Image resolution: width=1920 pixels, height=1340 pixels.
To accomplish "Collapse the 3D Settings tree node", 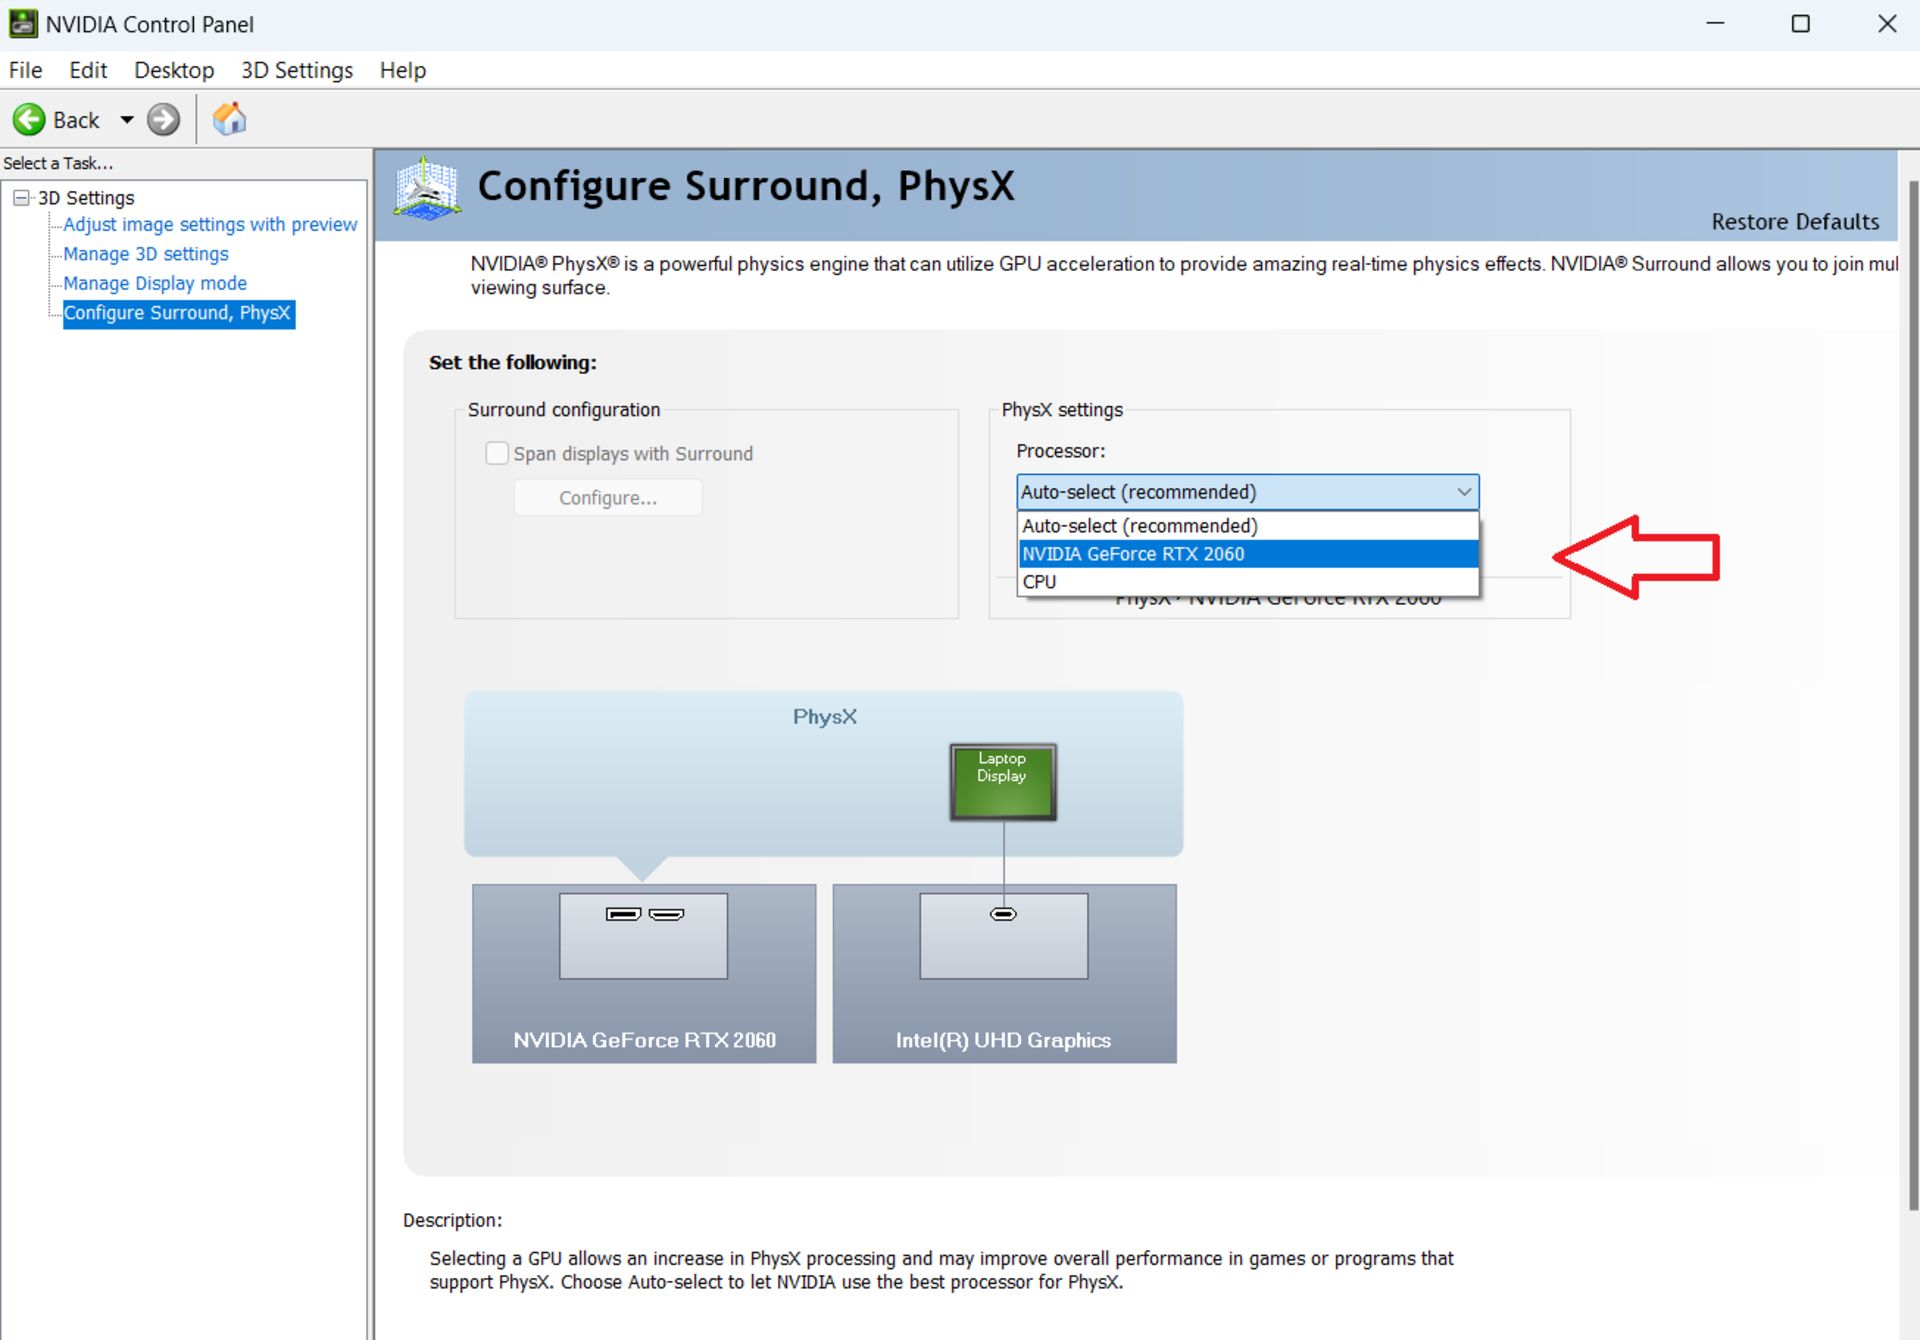I will click(x=20, y=198).
